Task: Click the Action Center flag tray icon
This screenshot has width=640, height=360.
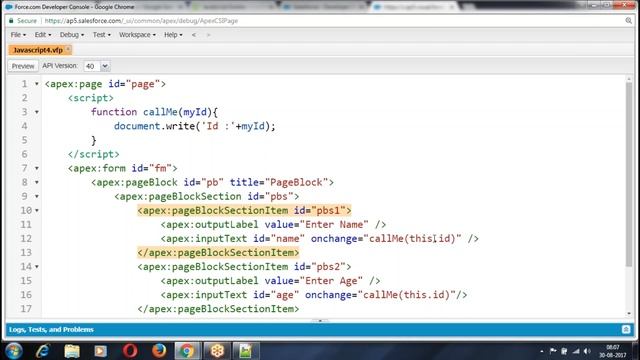Action: click(x=553, y=351)
